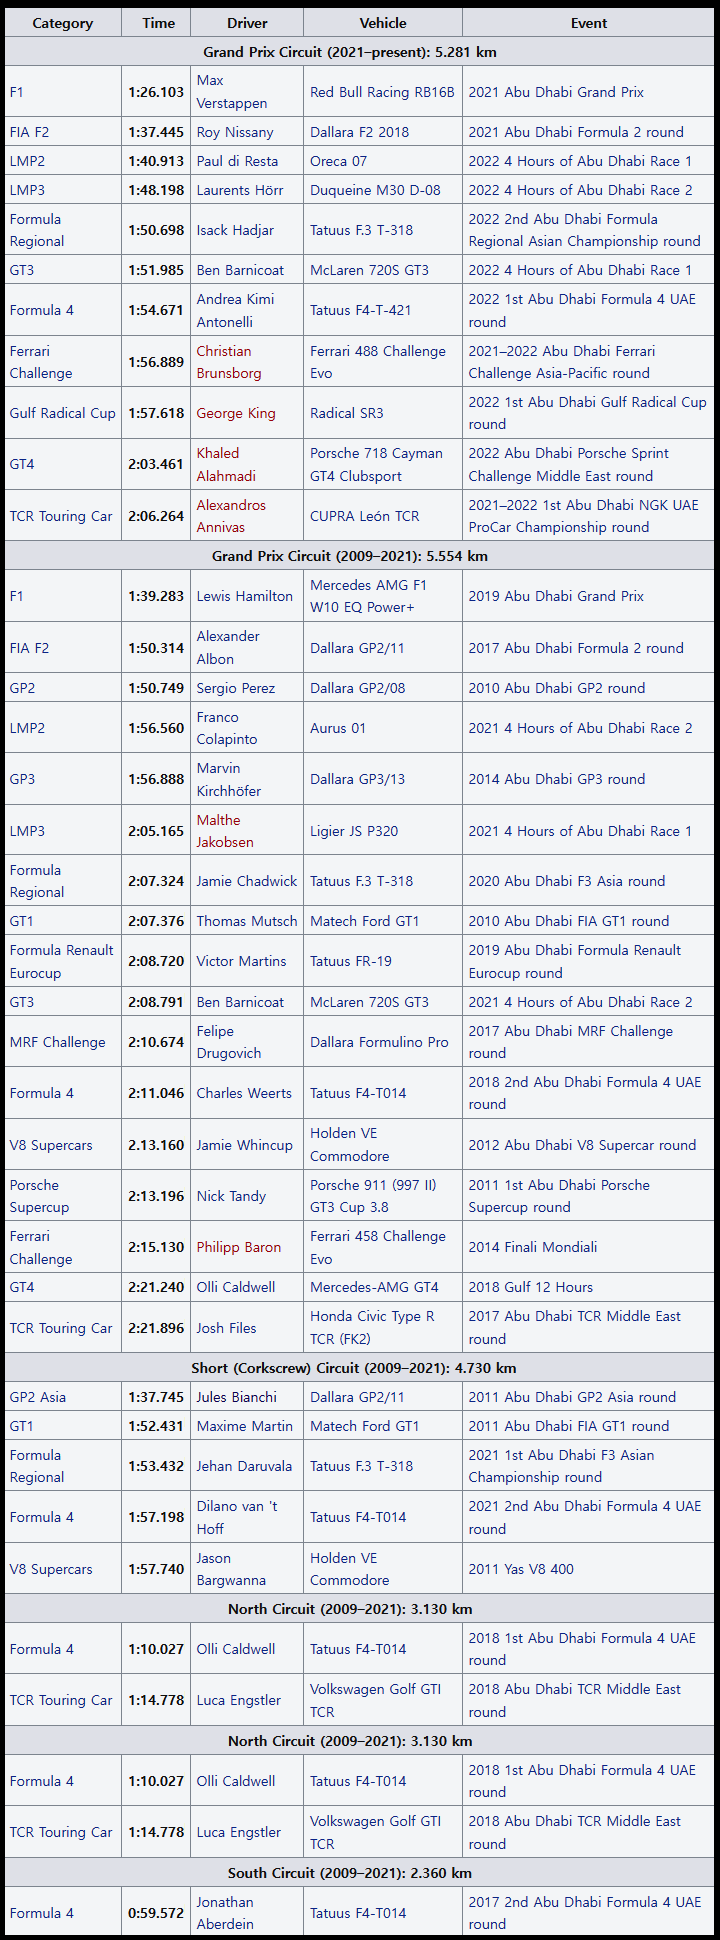The height and width of the screenshot is (1940, 720).
Task: Open the 2021 Abu Dhabi Grand Prix link
Action: click(x=556, y=92)
